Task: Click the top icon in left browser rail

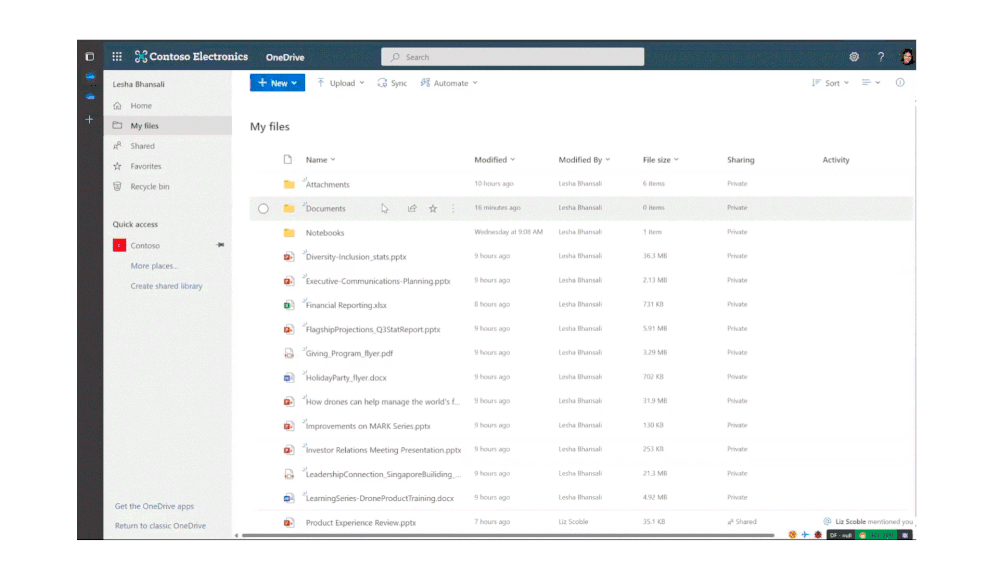Action: tap(90, 57)
